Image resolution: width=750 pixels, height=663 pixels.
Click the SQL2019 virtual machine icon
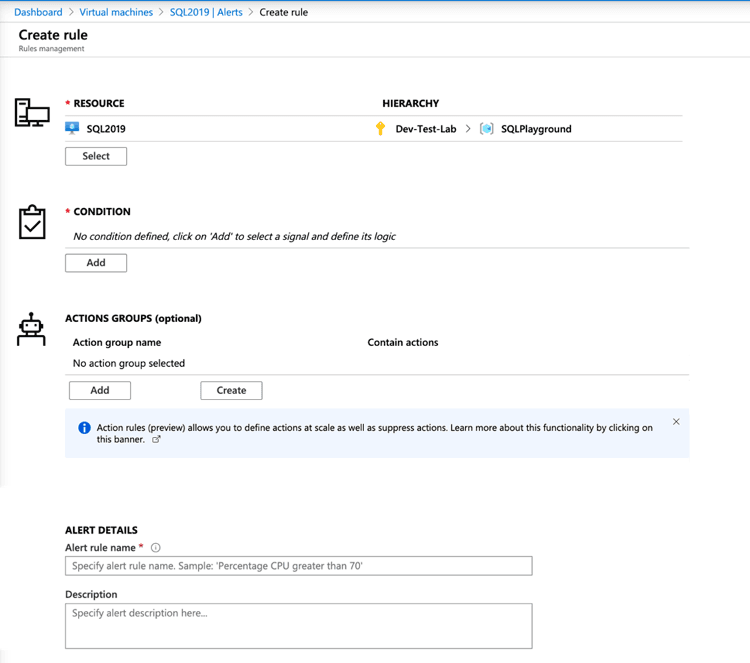[72, 128]
